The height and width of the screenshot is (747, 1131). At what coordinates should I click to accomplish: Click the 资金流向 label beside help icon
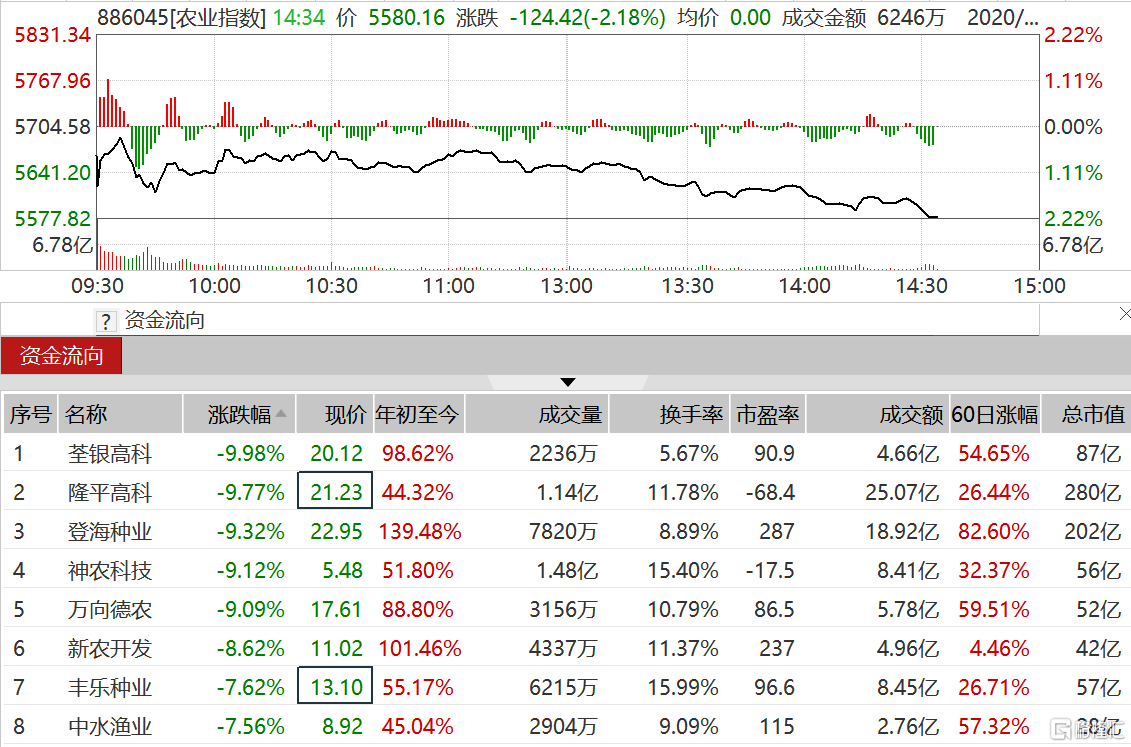pyautogui.click(x=164, y=320)
